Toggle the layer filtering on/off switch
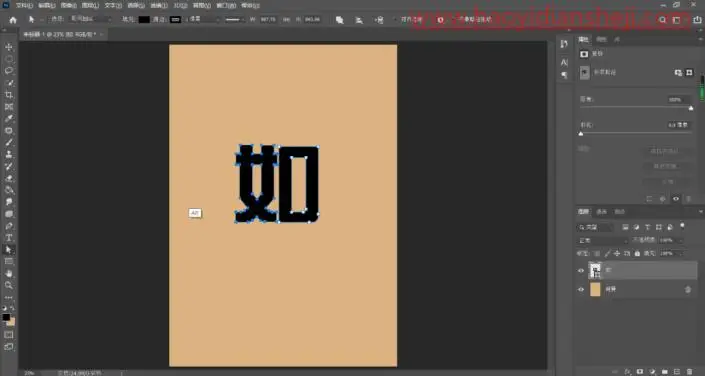 click(683, 225)
